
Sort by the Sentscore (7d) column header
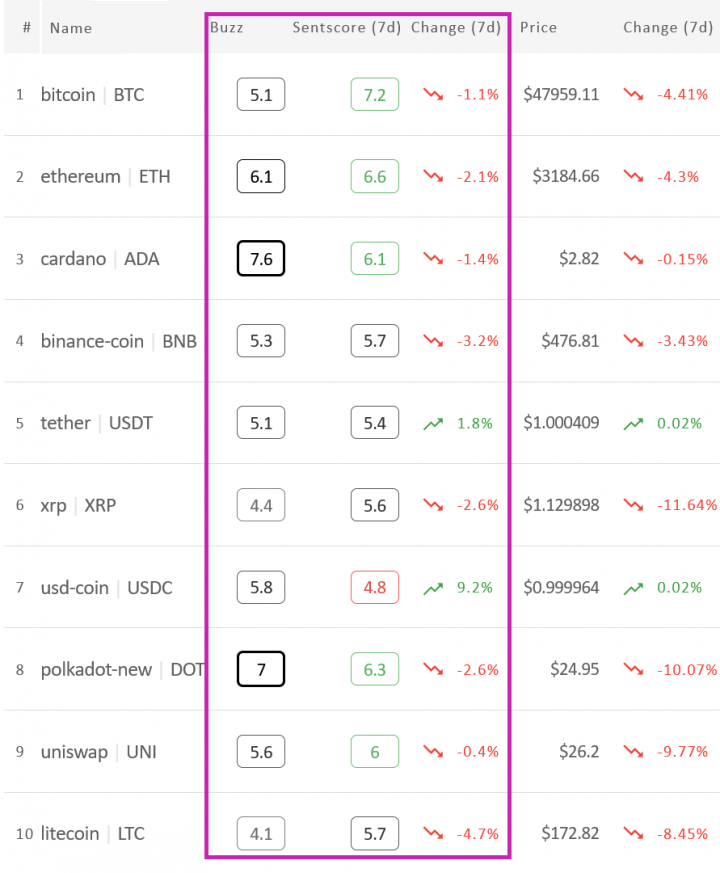tap(346, 27)
